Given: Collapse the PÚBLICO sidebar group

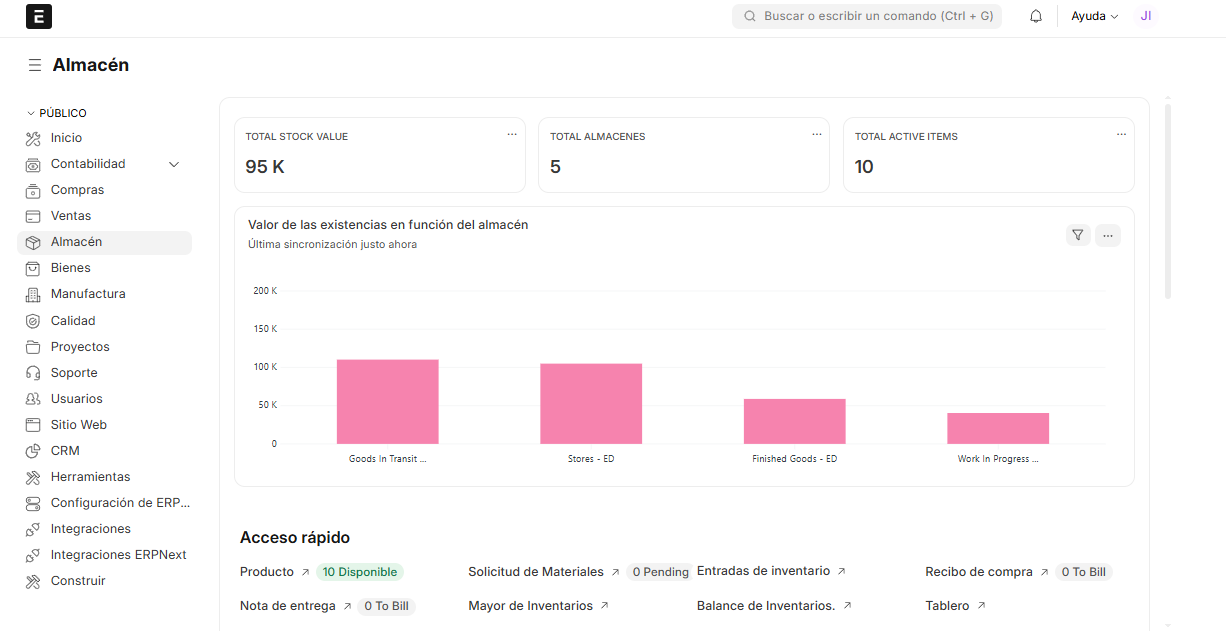Looking at the screenshot, I should click(x=31, y=114).
